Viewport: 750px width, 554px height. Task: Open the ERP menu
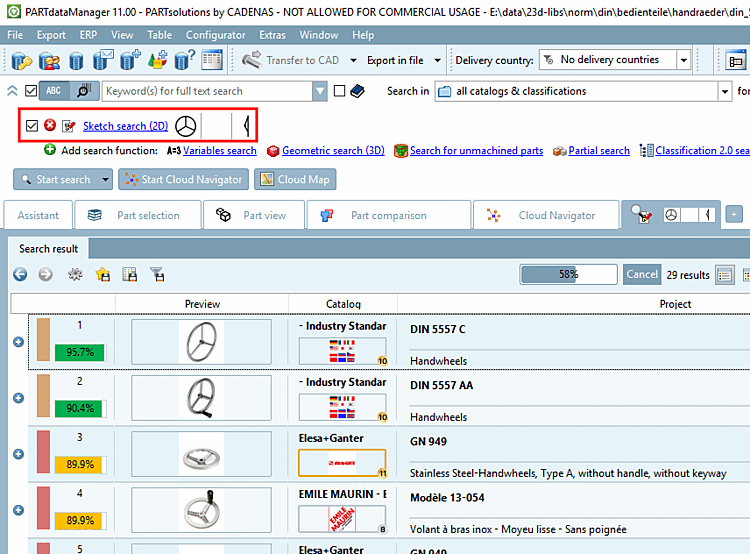[x=88, y=35]
